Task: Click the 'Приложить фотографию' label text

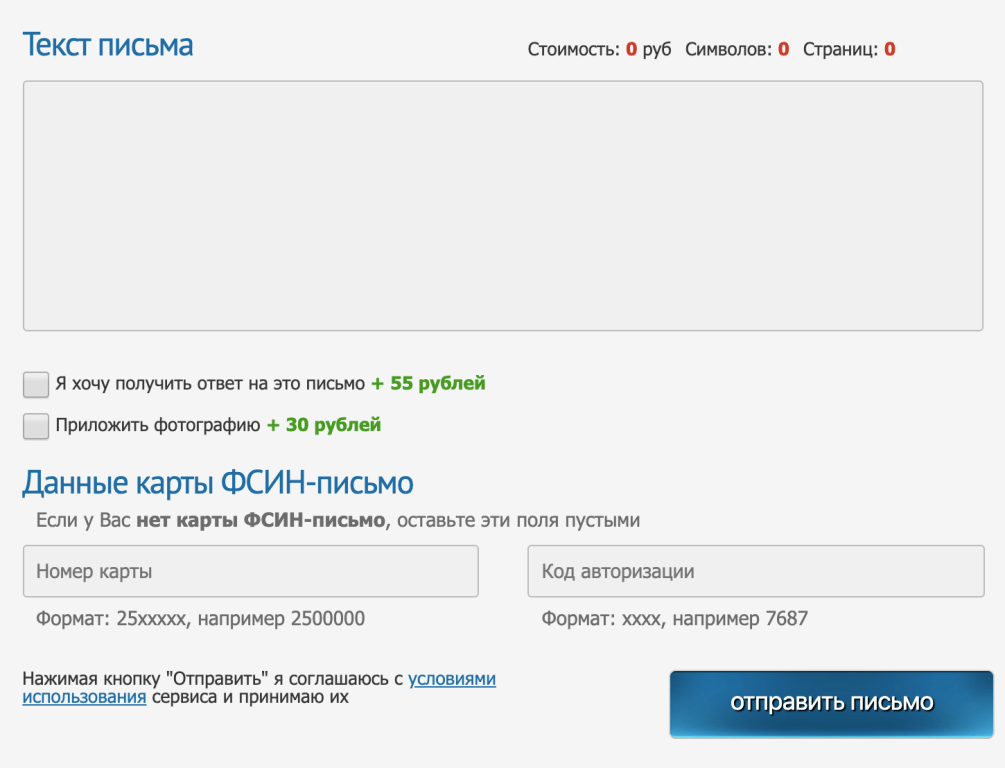Action: pos(158,425)
